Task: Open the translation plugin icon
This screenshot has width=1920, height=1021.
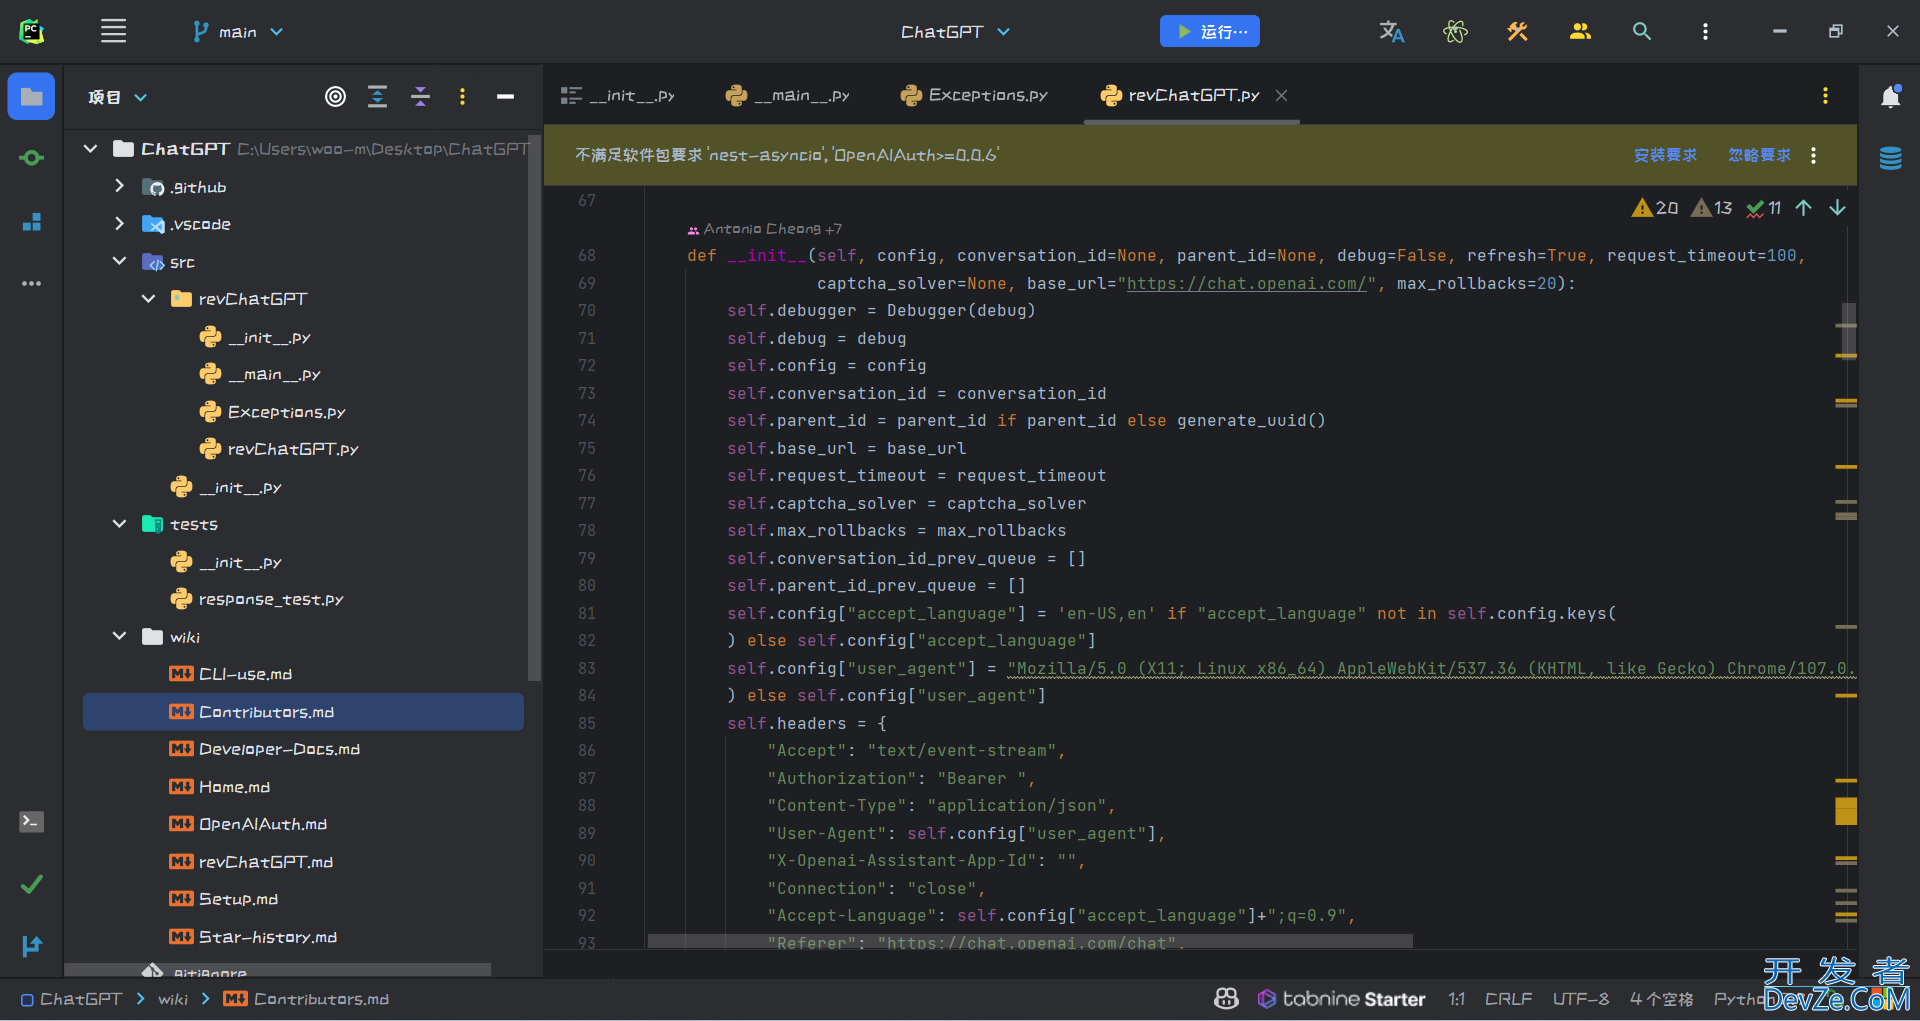Action: pos(1391,31)
